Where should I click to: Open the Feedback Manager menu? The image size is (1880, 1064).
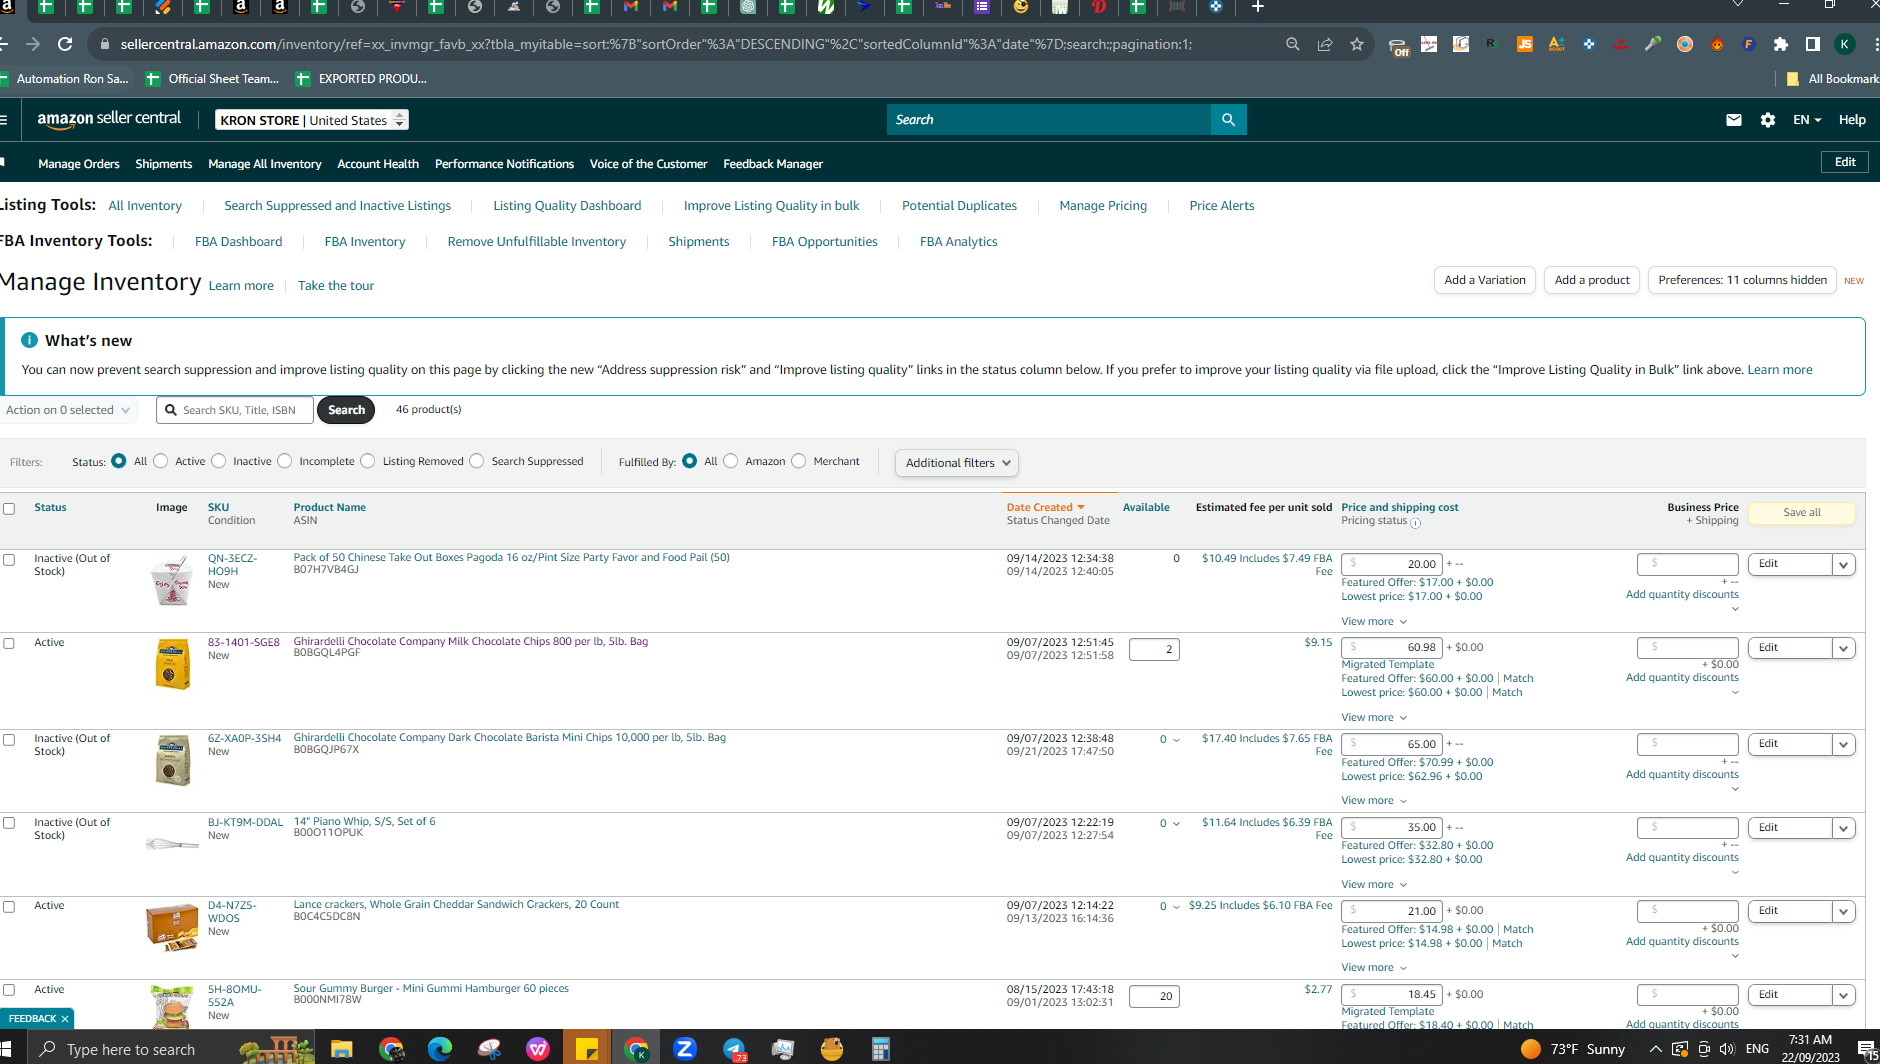[x=773, y=164]
